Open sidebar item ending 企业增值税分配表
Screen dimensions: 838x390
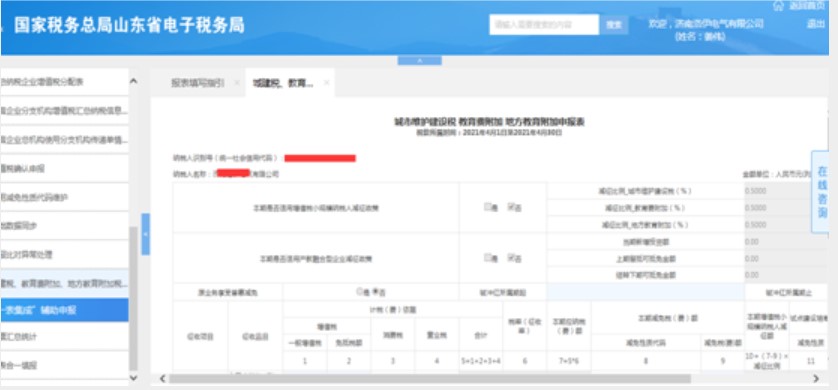tap(64, 82)
